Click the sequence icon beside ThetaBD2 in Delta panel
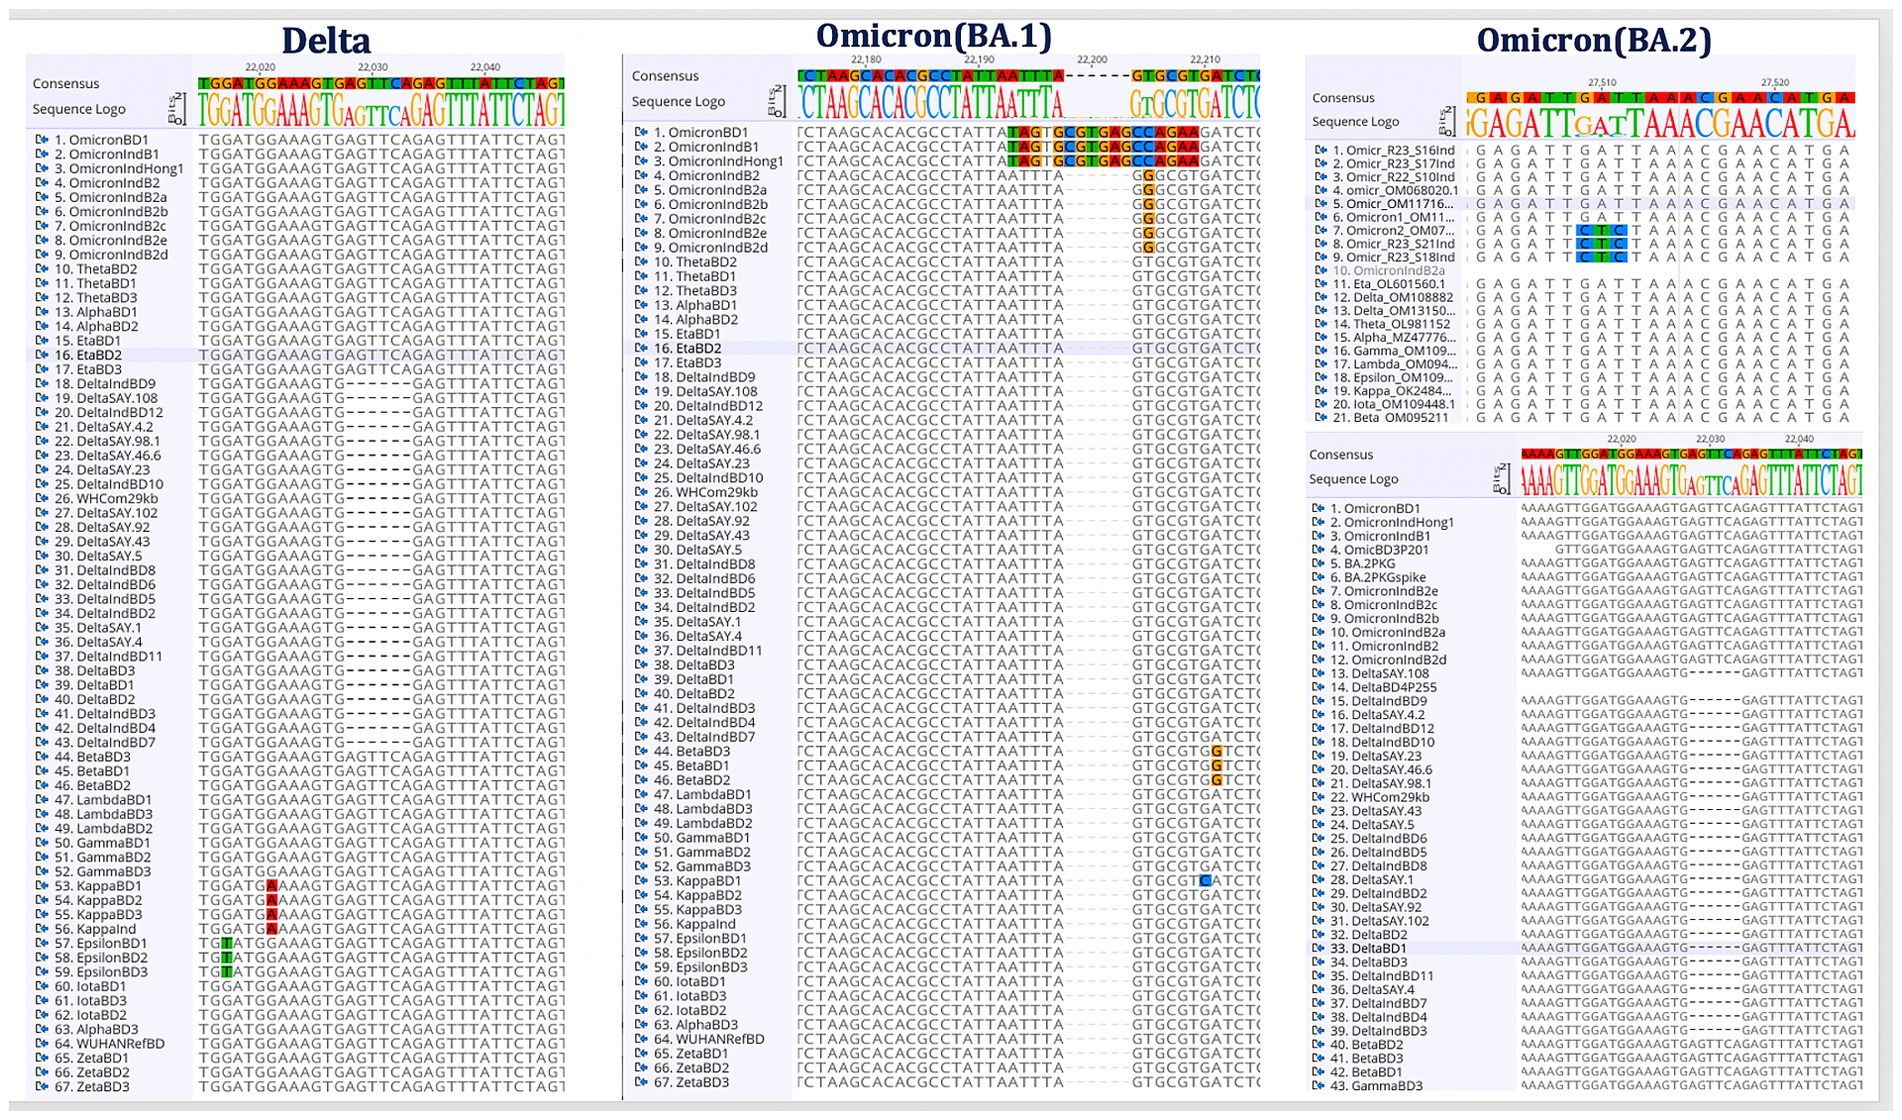1902x1120 pixels. point(42,269)
